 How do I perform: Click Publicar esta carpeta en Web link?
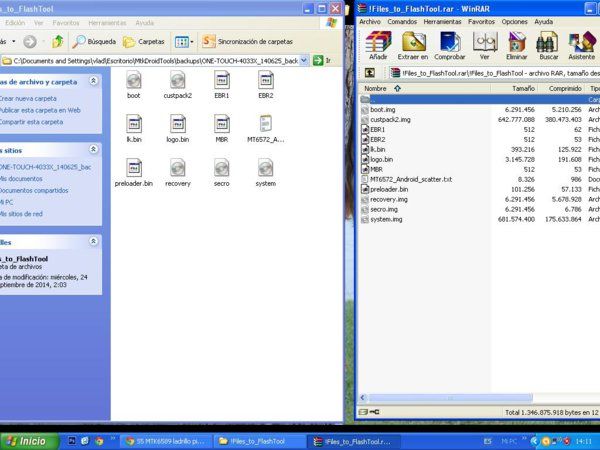coord(40,110)
